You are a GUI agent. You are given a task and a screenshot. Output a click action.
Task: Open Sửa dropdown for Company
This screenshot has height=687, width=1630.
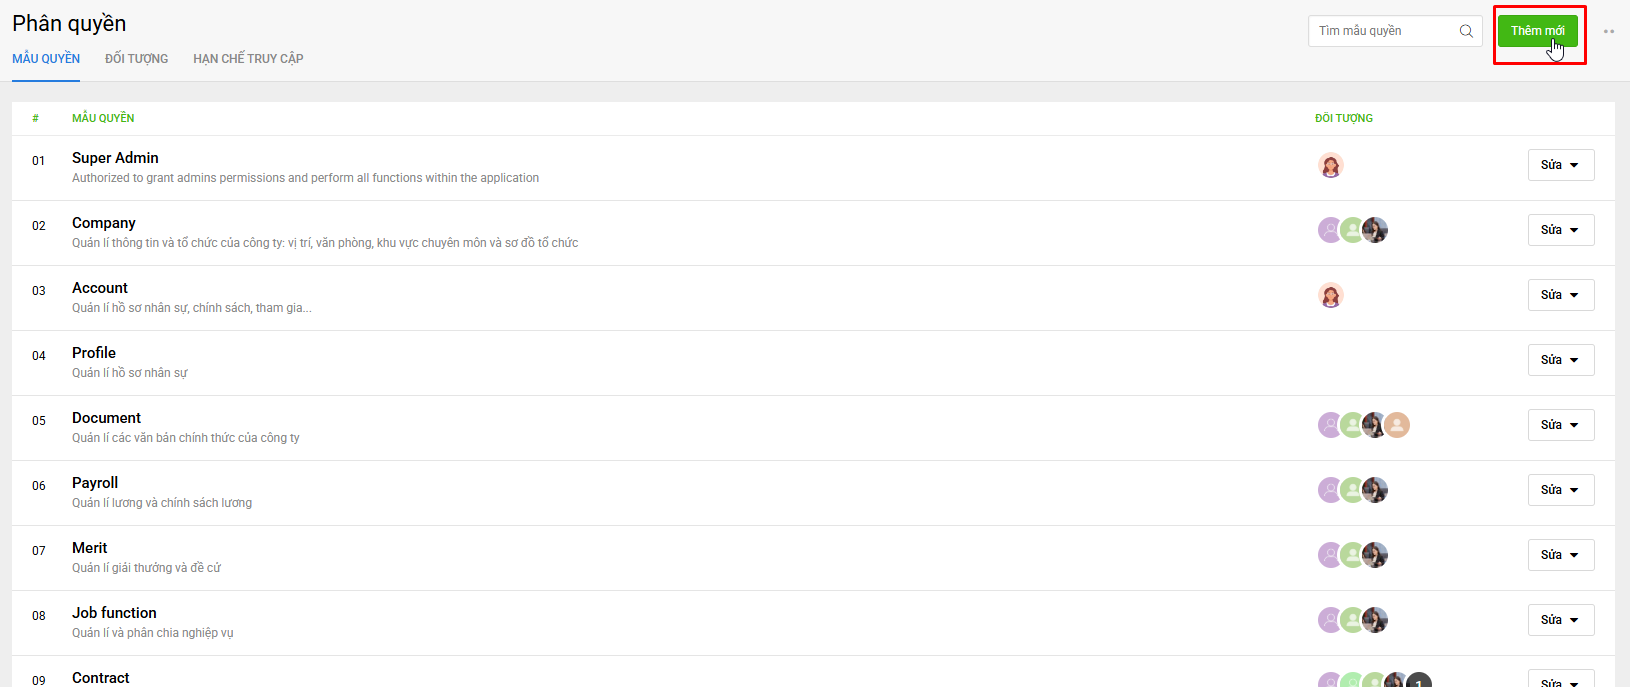click(1561, 230)
